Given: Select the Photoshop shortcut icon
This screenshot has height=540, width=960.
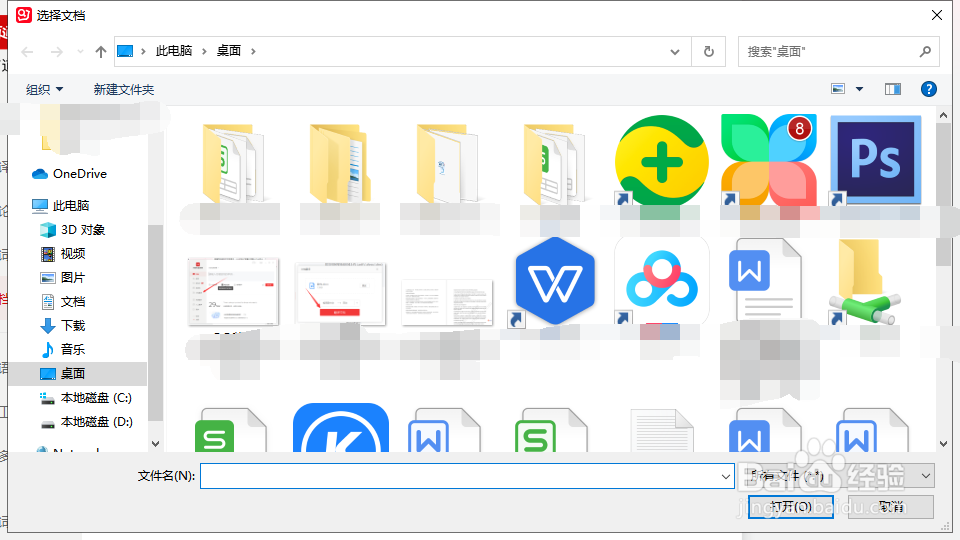Looking at the screenshot, I should point(876,160).
